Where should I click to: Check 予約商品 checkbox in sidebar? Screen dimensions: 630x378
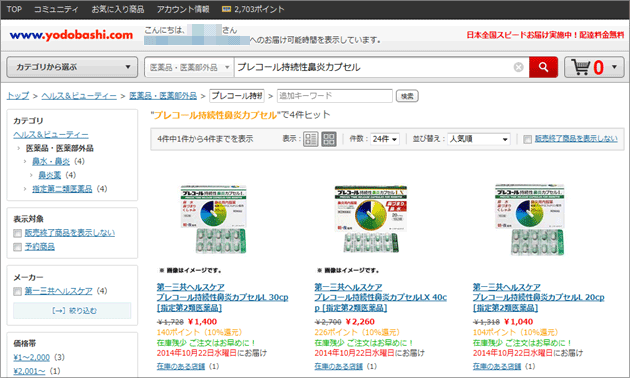coord(17,247)
